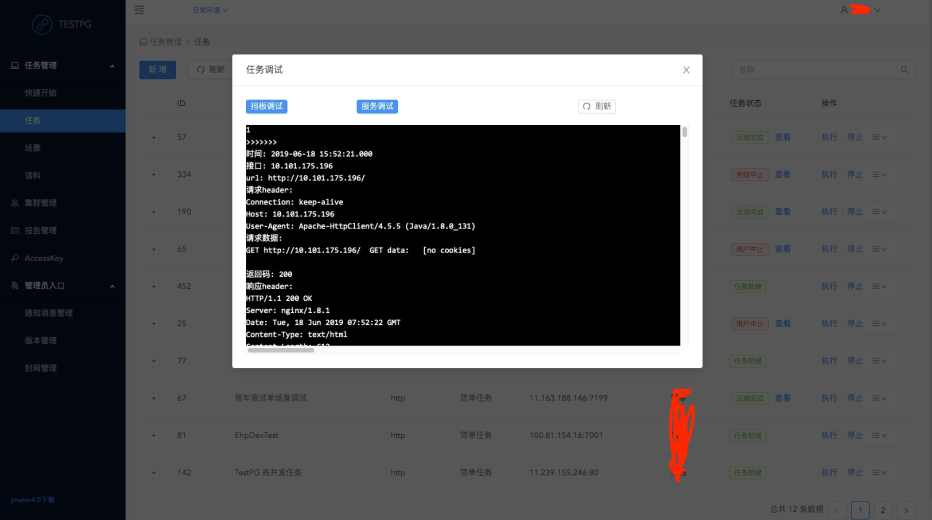Click 执行 in row 81

tap(829, 436)
